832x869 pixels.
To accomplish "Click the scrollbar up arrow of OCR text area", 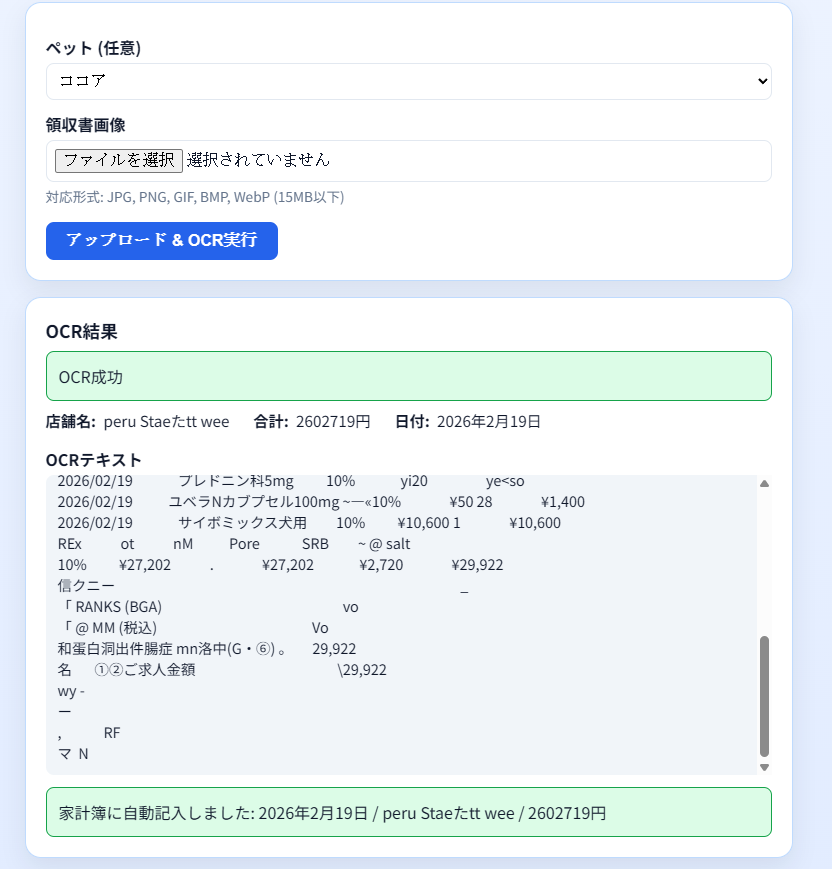I will point(764,482).
